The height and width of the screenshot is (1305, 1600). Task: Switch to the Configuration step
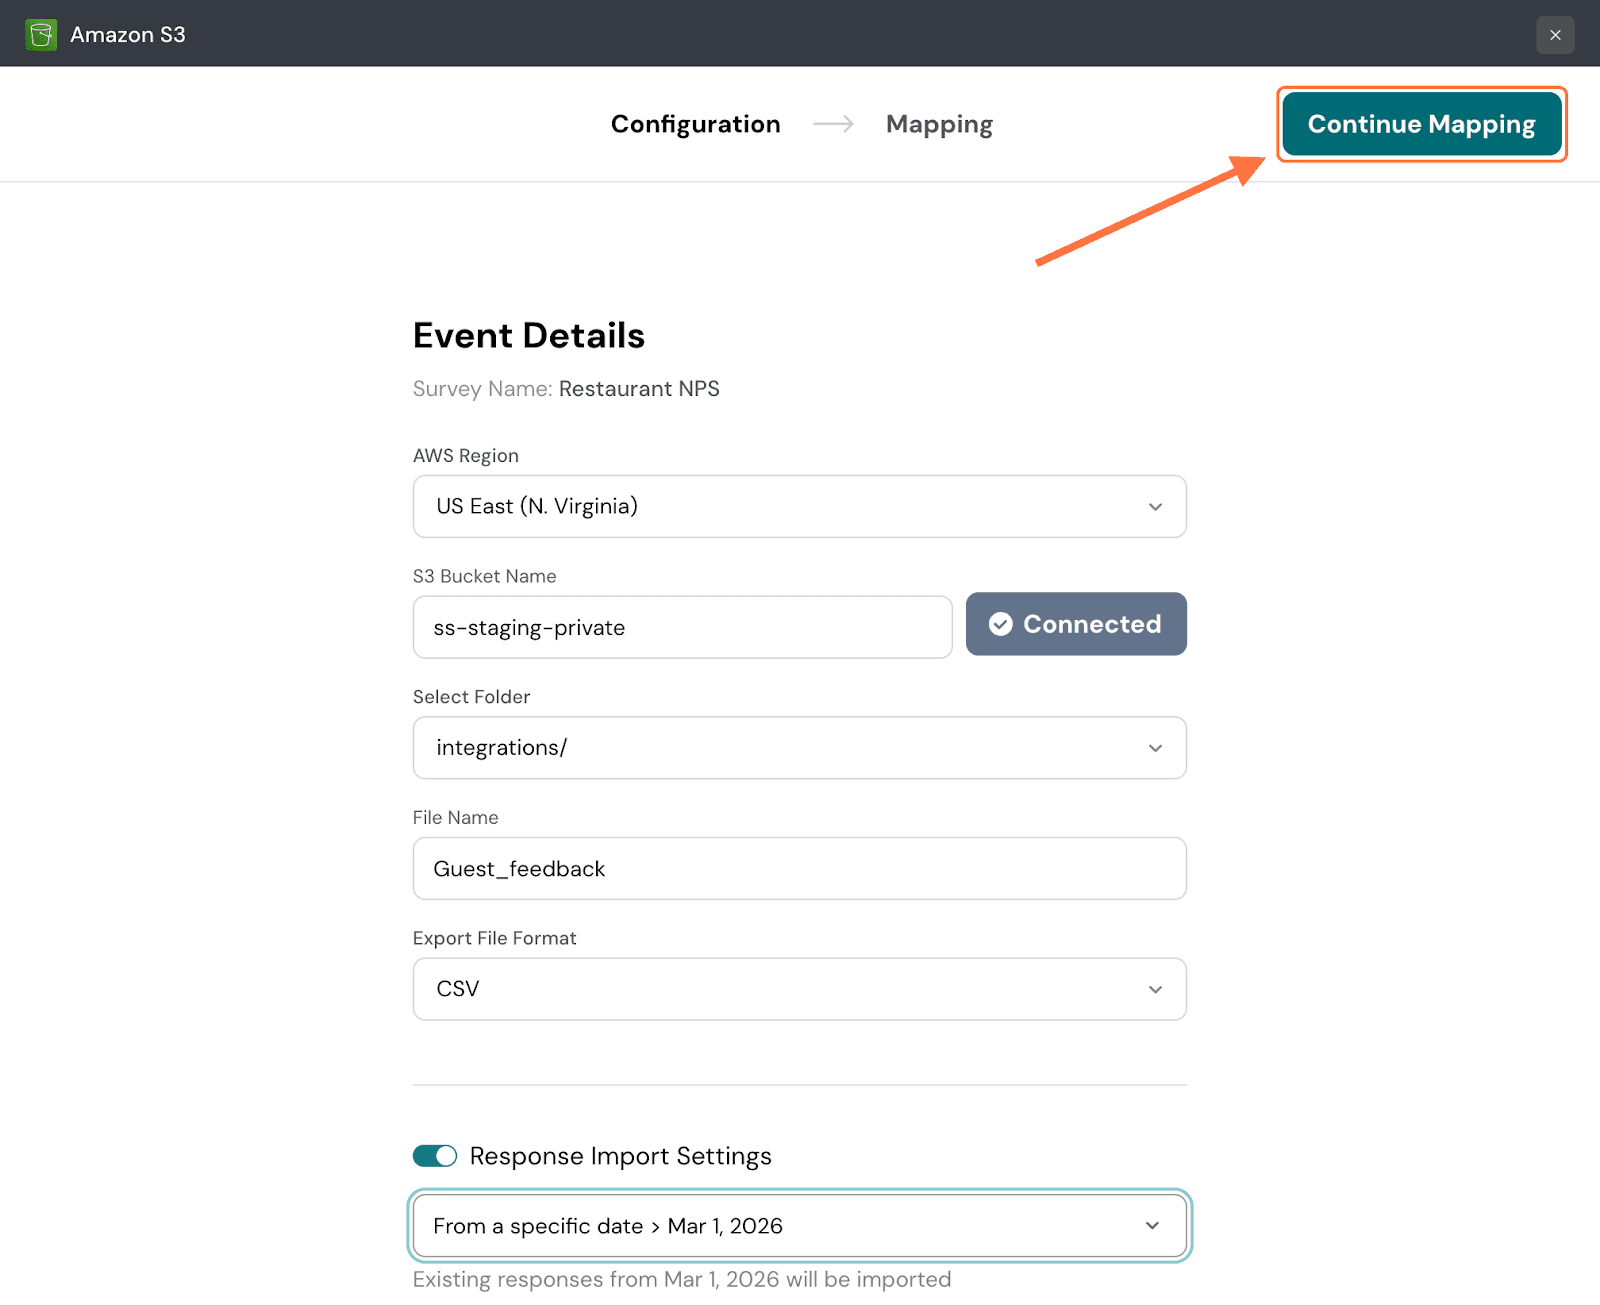pyautogui.click(x=695, y=124)
